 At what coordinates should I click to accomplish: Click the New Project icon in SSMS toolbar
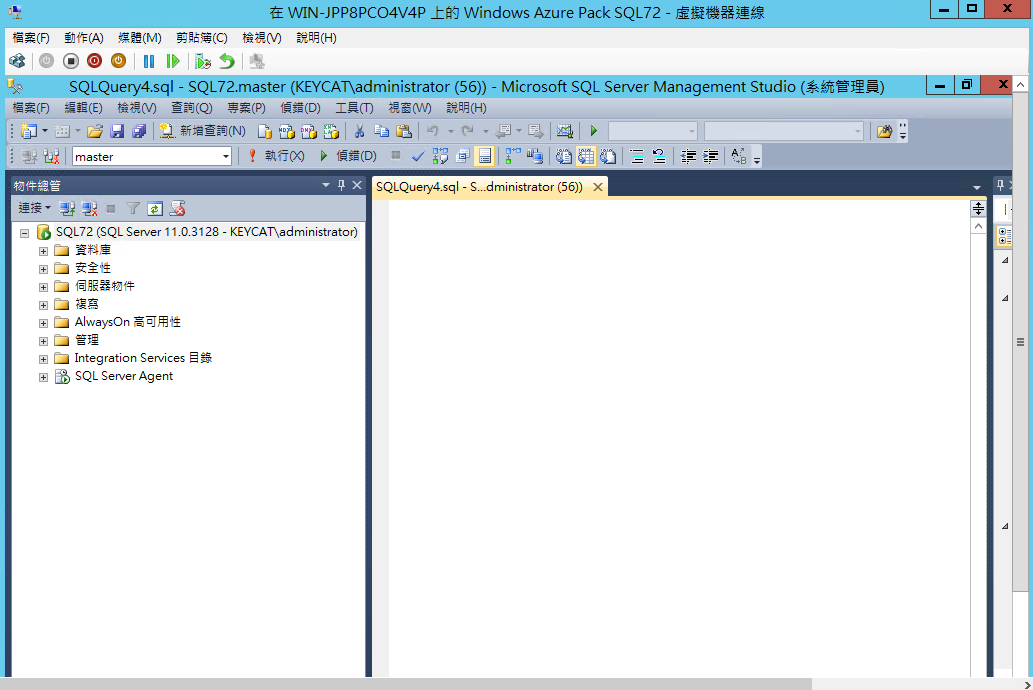[x=29, y=131]
